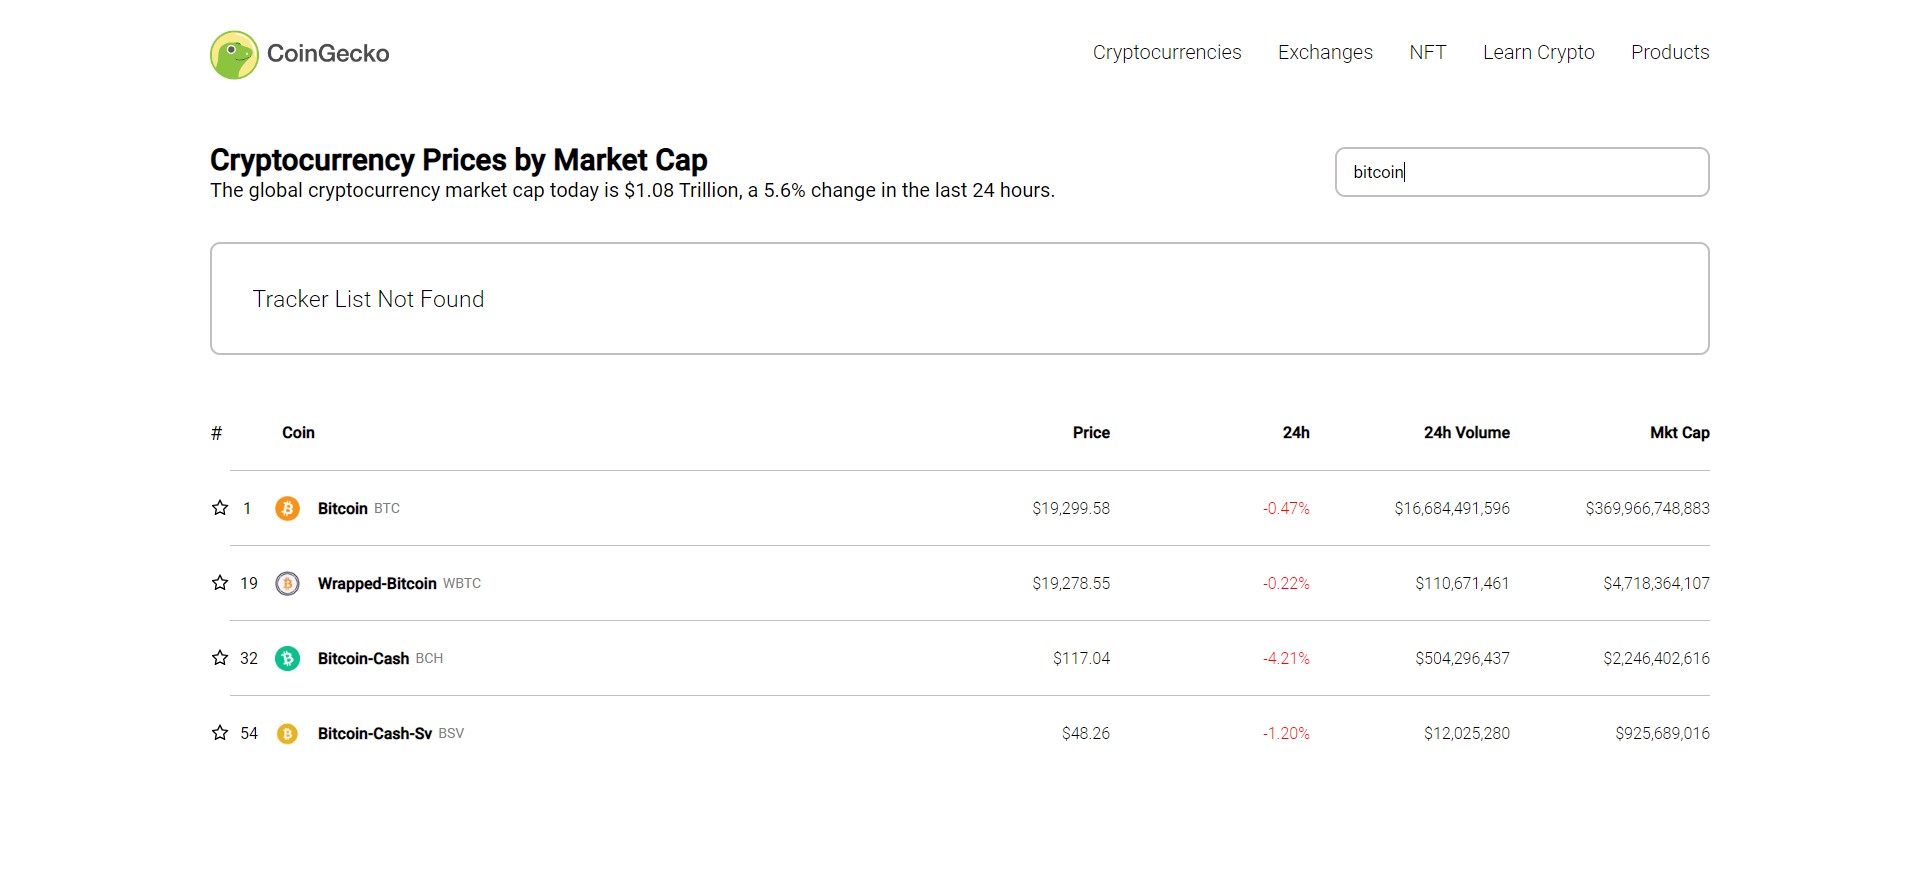Image resolution: width=1910 pixels, height=887 pixels.
Task: Toggle the star next to Bitcoin-Cash
Action: click(218, 658)
